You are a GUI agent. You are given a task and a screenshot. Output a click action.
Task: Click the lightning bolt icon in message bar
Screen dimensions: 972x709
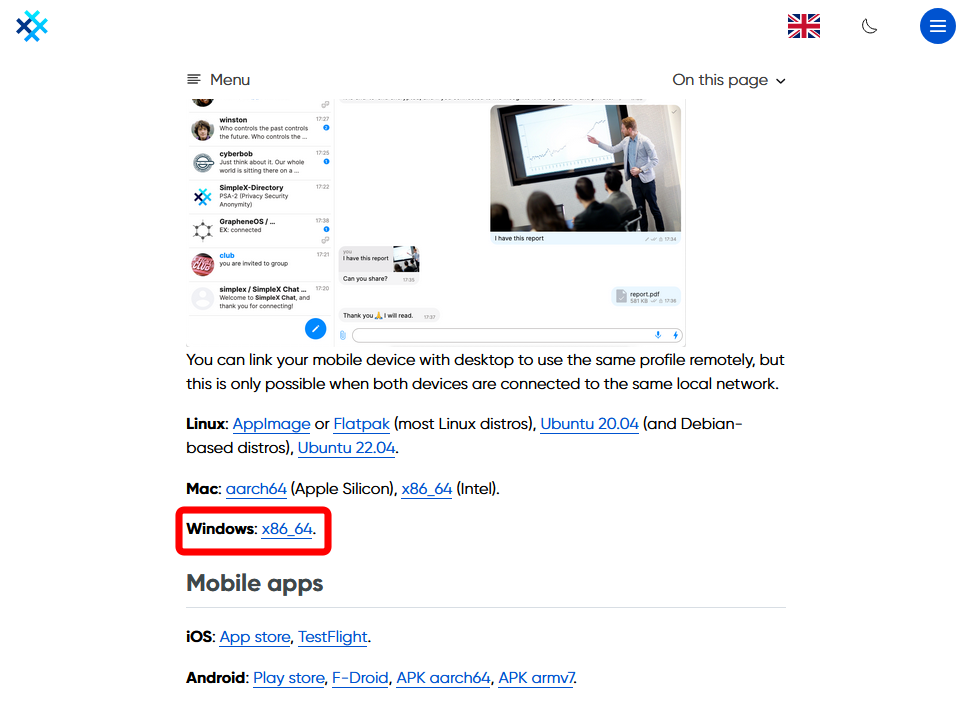(675, 335)
